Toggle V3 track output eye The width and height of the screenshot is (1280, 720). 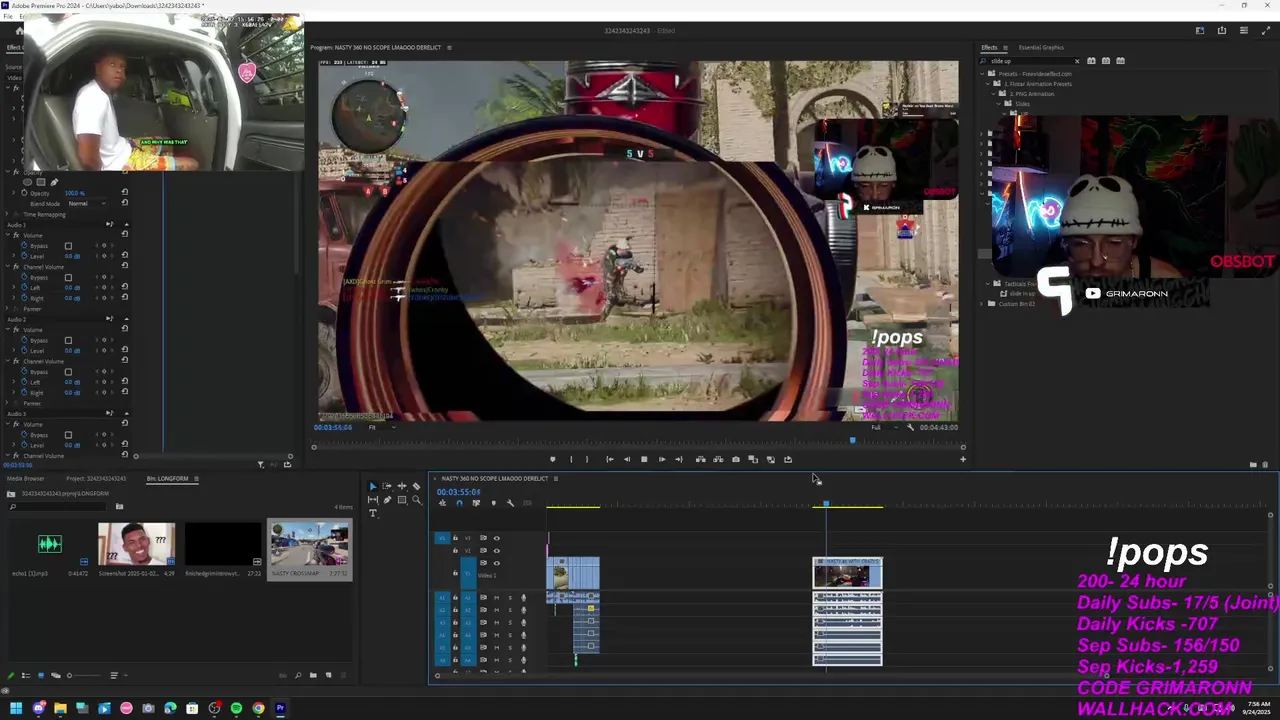coord(497,538)
